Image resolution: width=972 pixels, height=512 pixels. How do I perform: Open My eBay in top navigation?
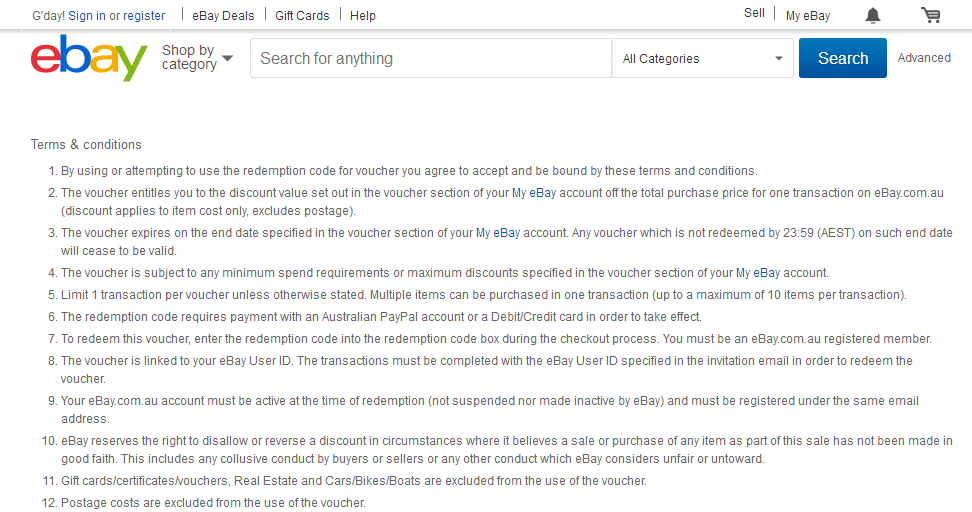tap(808, 15)
